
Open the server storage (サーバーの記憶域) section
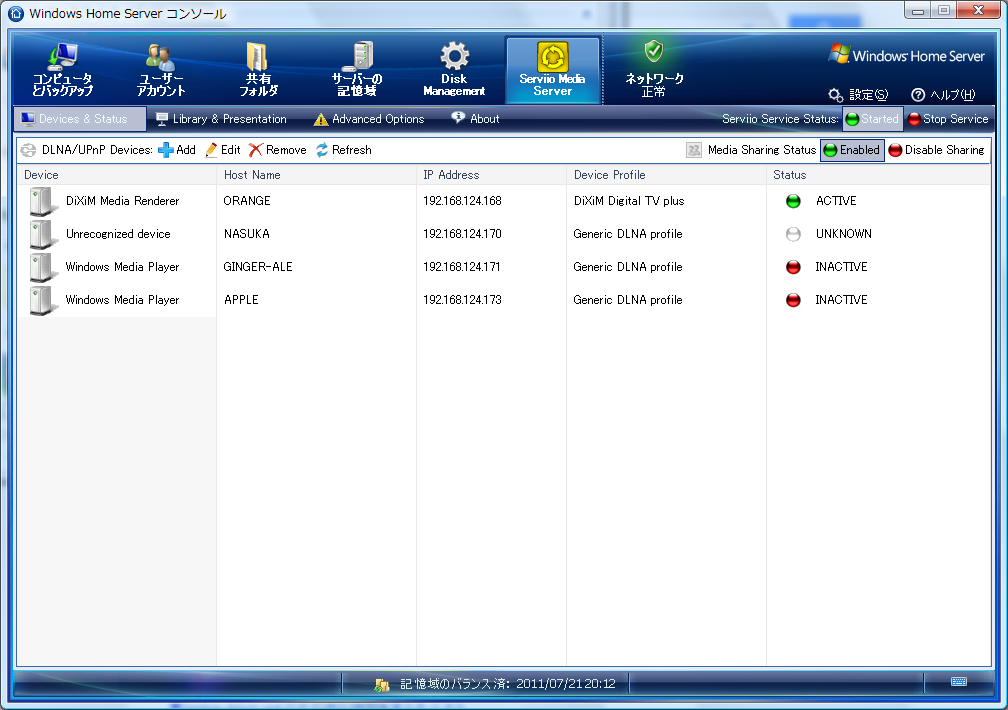point(357,70)
